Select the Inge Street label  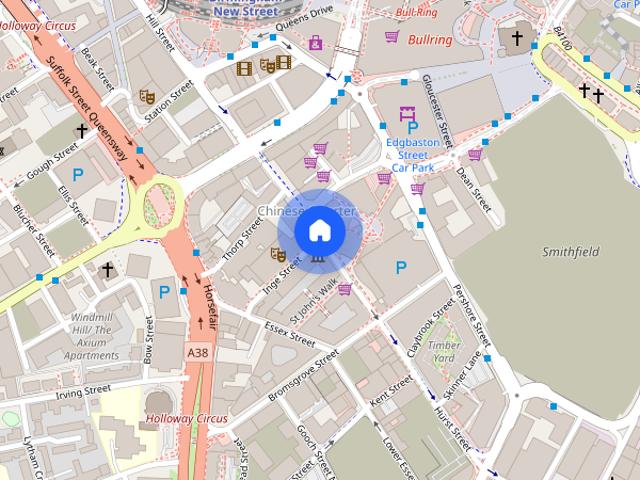pyautogui.click(x=282, y=276)
